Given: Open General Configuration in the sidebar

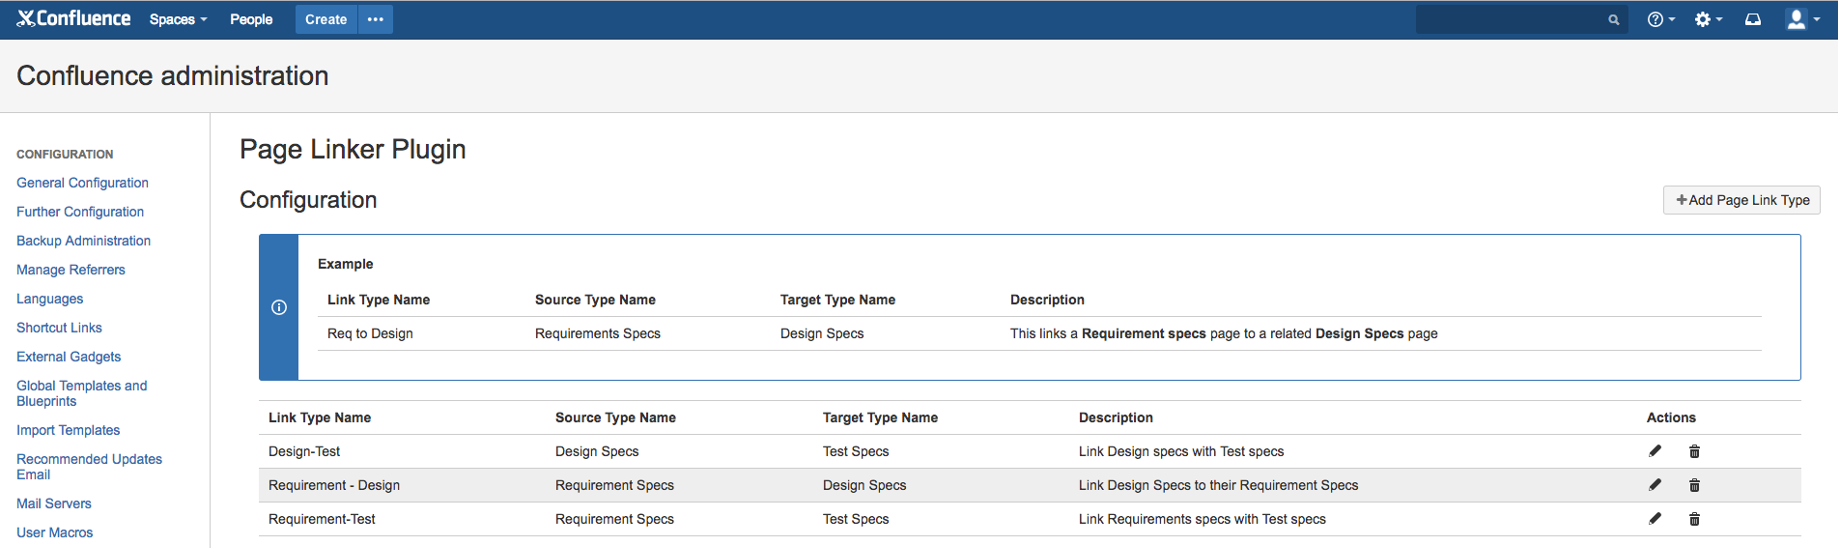Looking at the screenshot, I should (82, 183).
